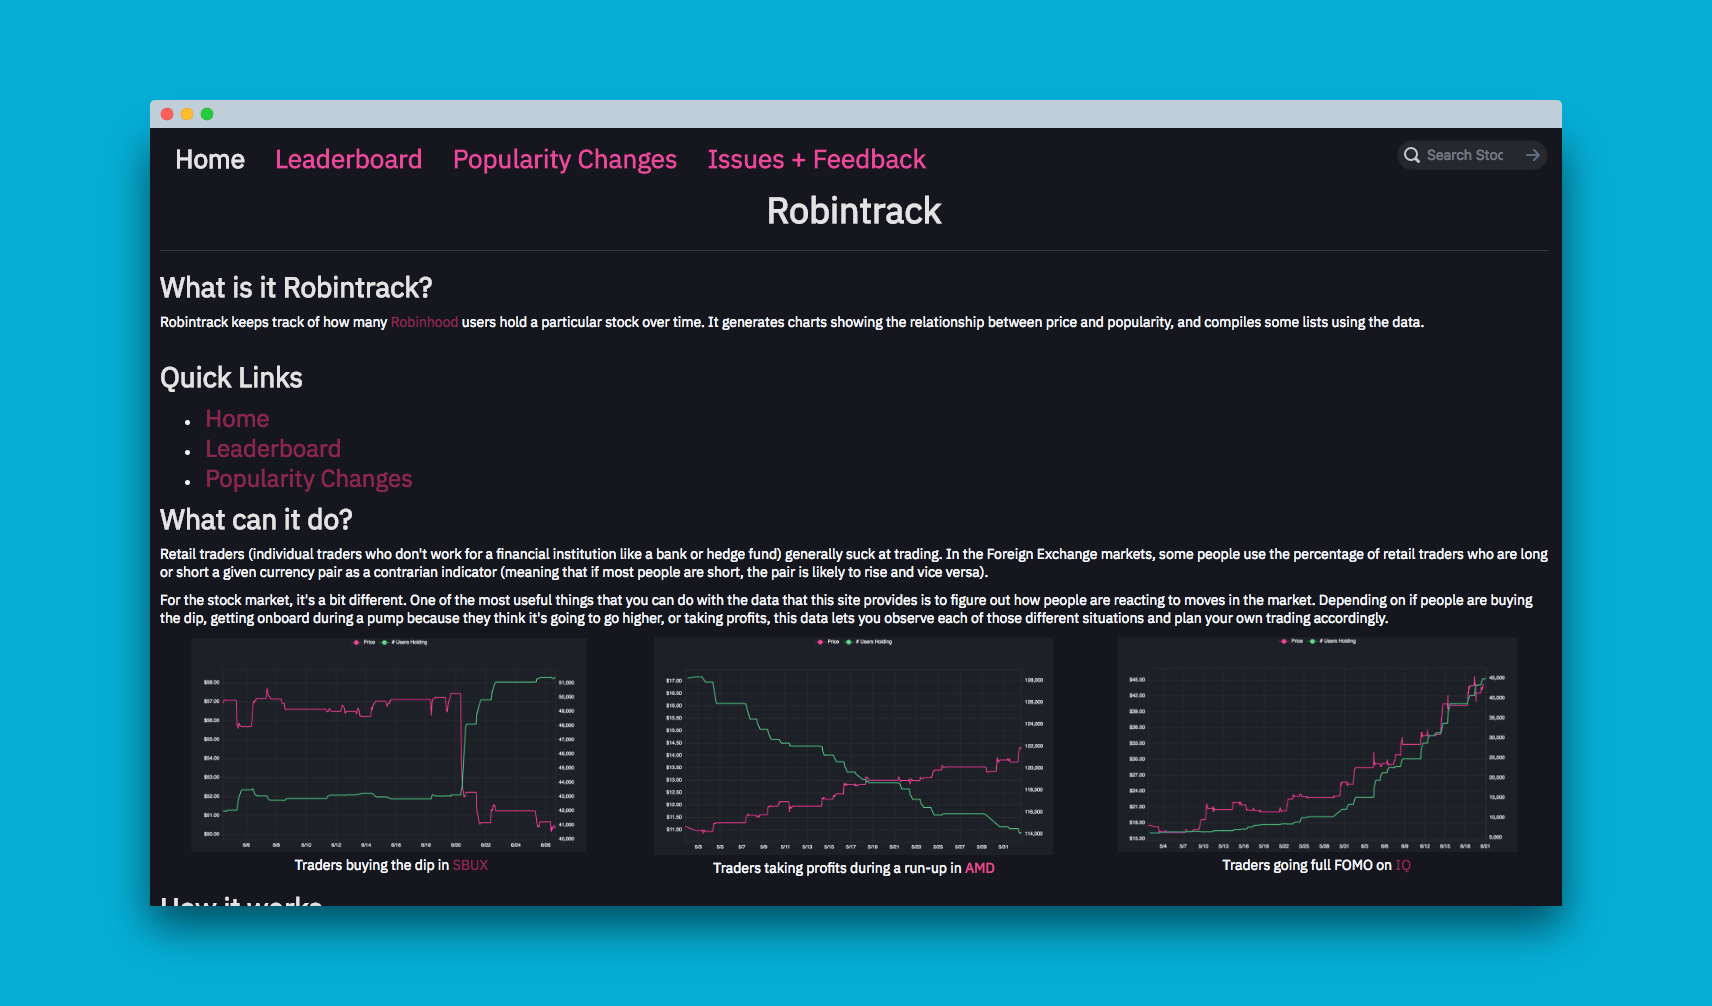Screen dimensions: 1712x1006
Task: Open the SBUX ticker link below the first chart
Action: [469, 865]
